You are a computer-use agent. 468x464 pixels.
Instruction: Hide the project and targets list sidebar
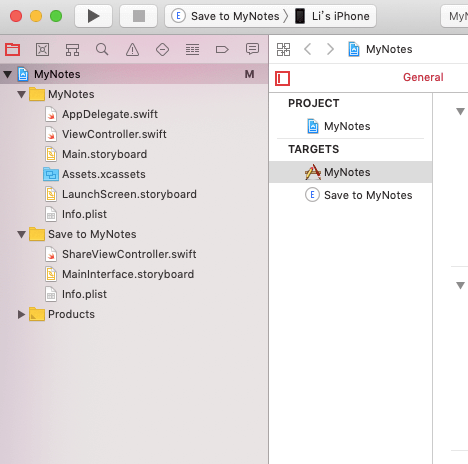pos(282,78)
